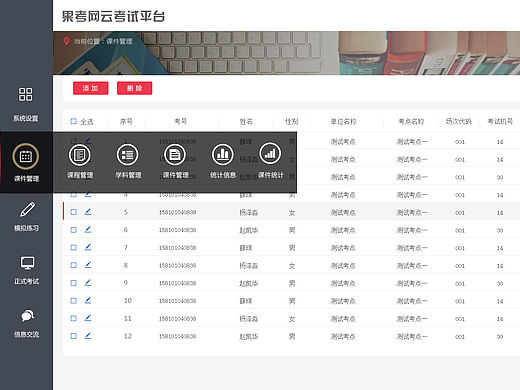The image size is (520, 390).
Task: Edit row 10 with the pencil icon
Action: (x=88, y=300)
